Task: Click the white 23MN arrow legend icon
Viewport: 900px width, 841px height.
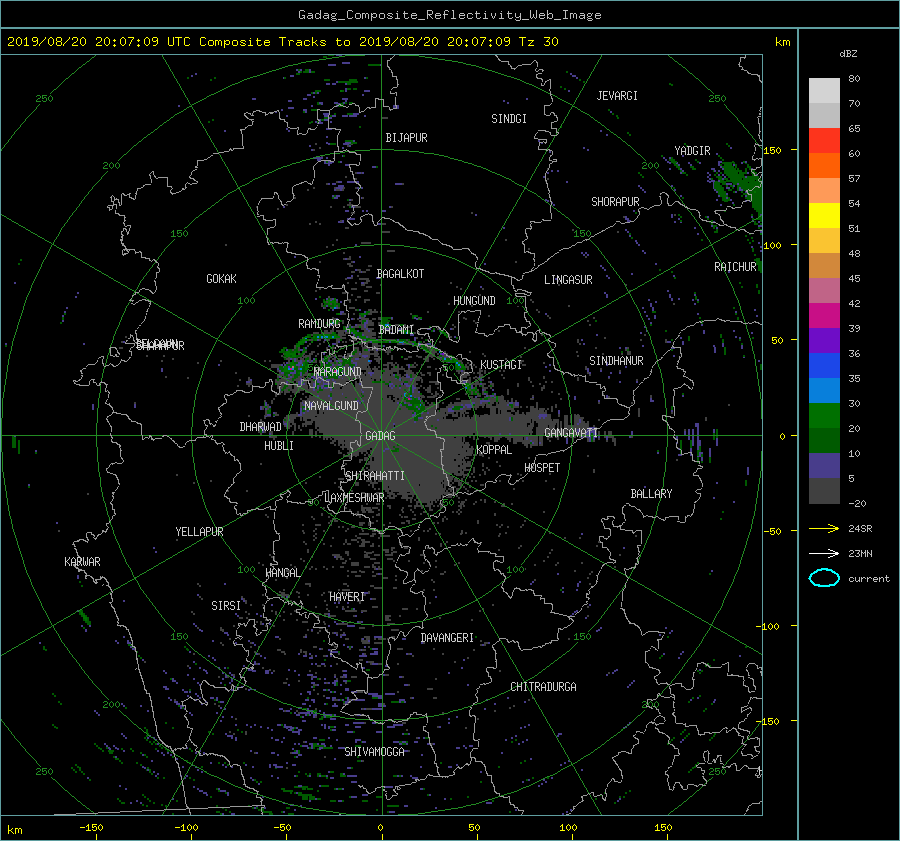Action: click(x=824, y=553)
